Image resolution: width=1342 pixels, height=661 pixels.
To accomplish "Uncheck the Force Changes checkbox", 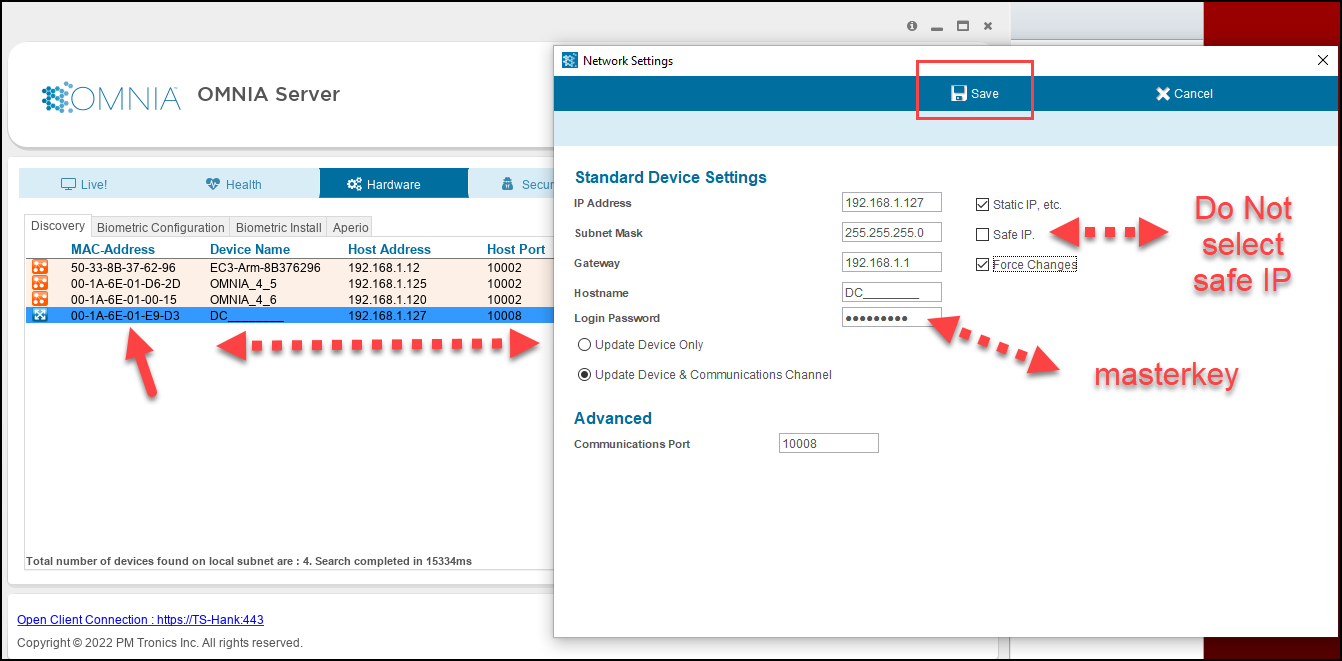I will pos(982,265).
